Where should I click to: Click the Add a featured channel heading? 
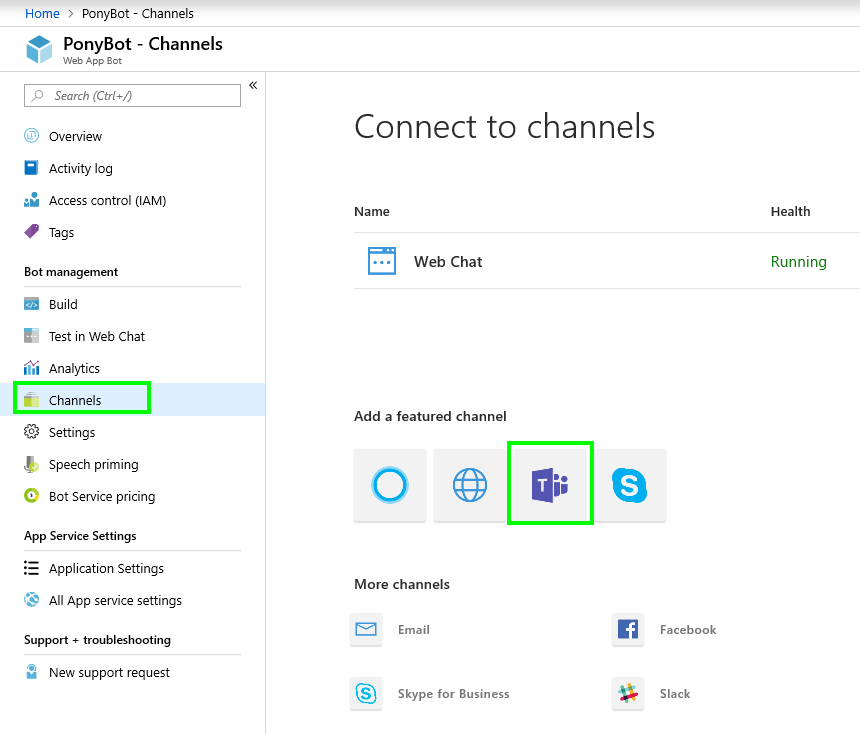[430, 416]
